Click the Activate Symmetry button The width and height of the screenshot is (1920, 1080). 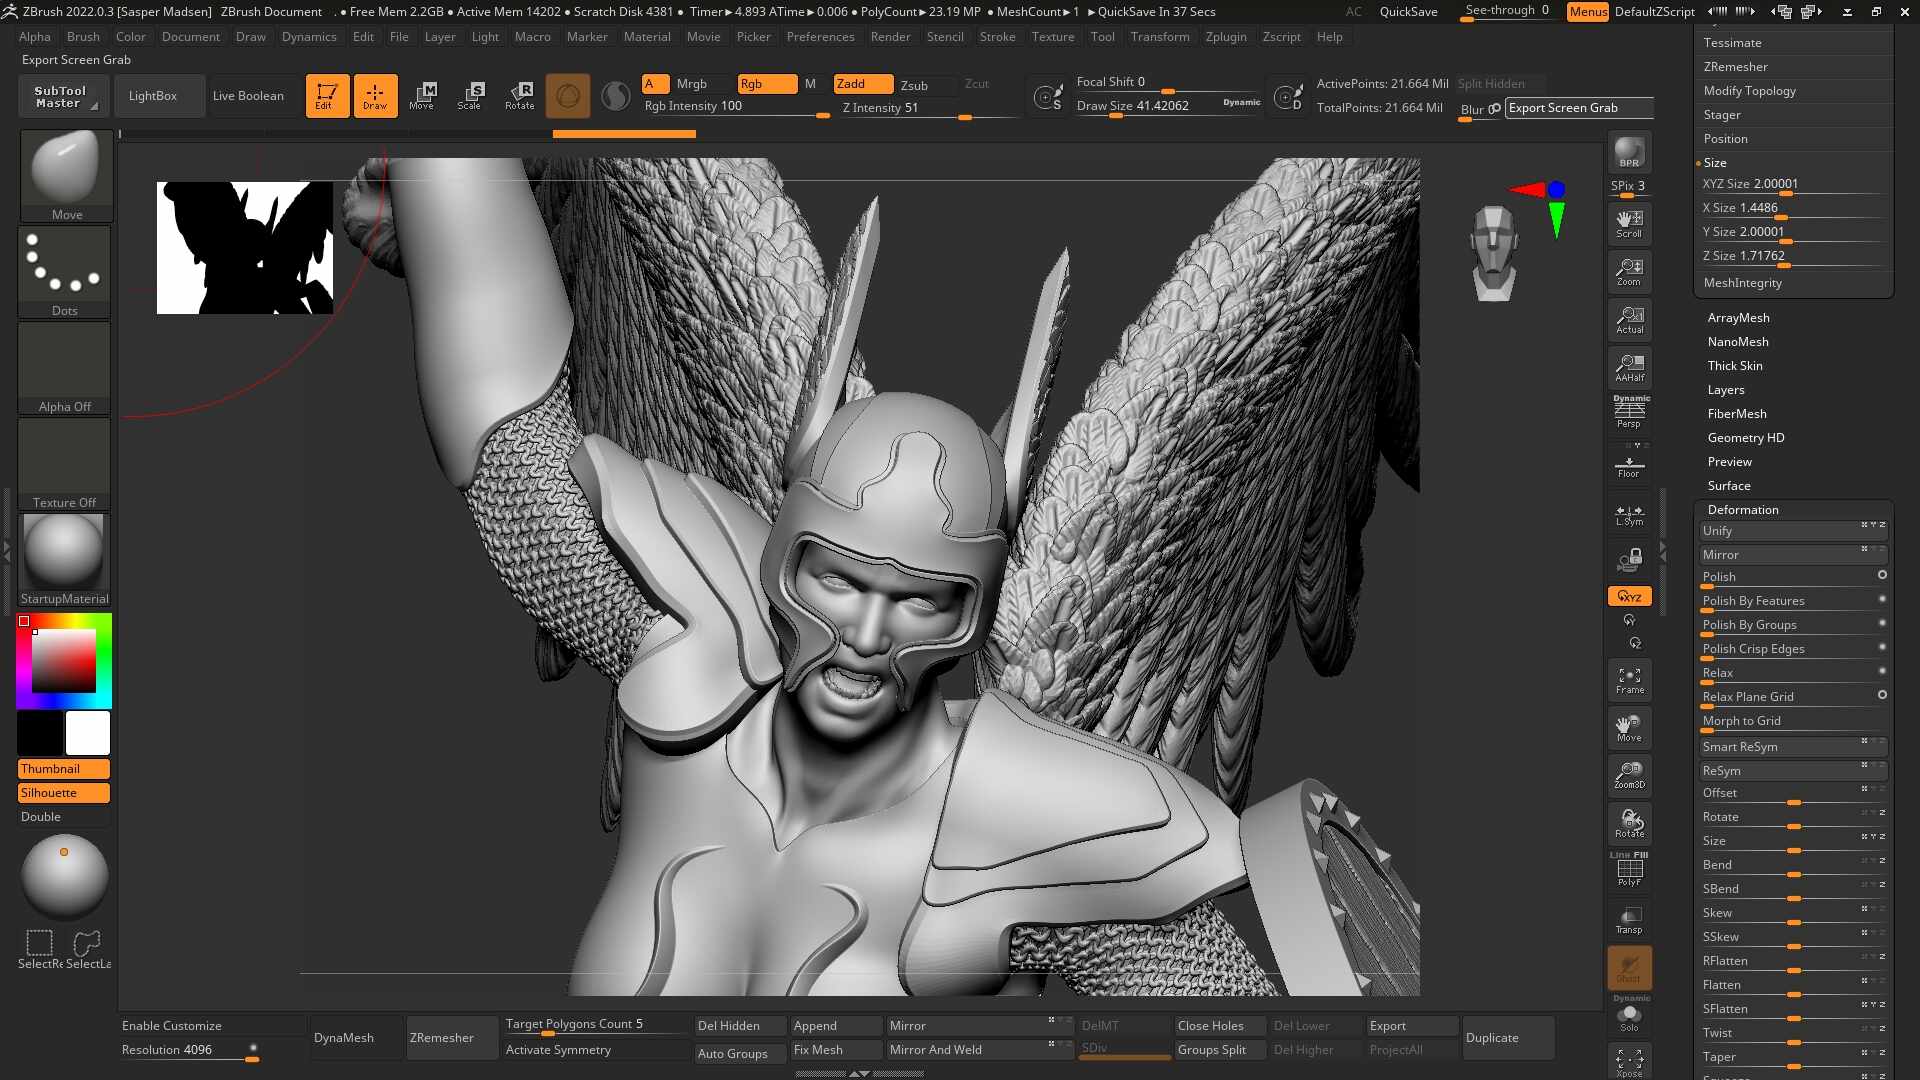point(555,1050)
